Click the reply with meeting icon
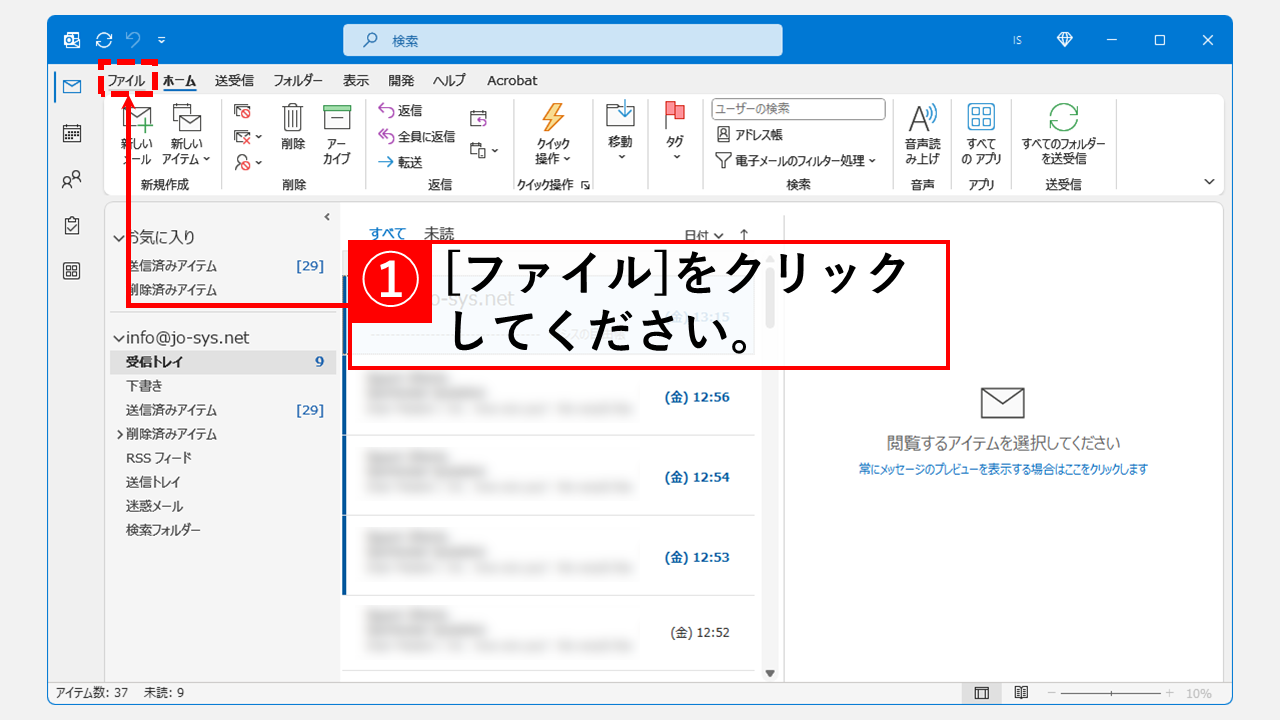Image resolution: width=1280 pixels, height=720 pixels. point(478,118)
